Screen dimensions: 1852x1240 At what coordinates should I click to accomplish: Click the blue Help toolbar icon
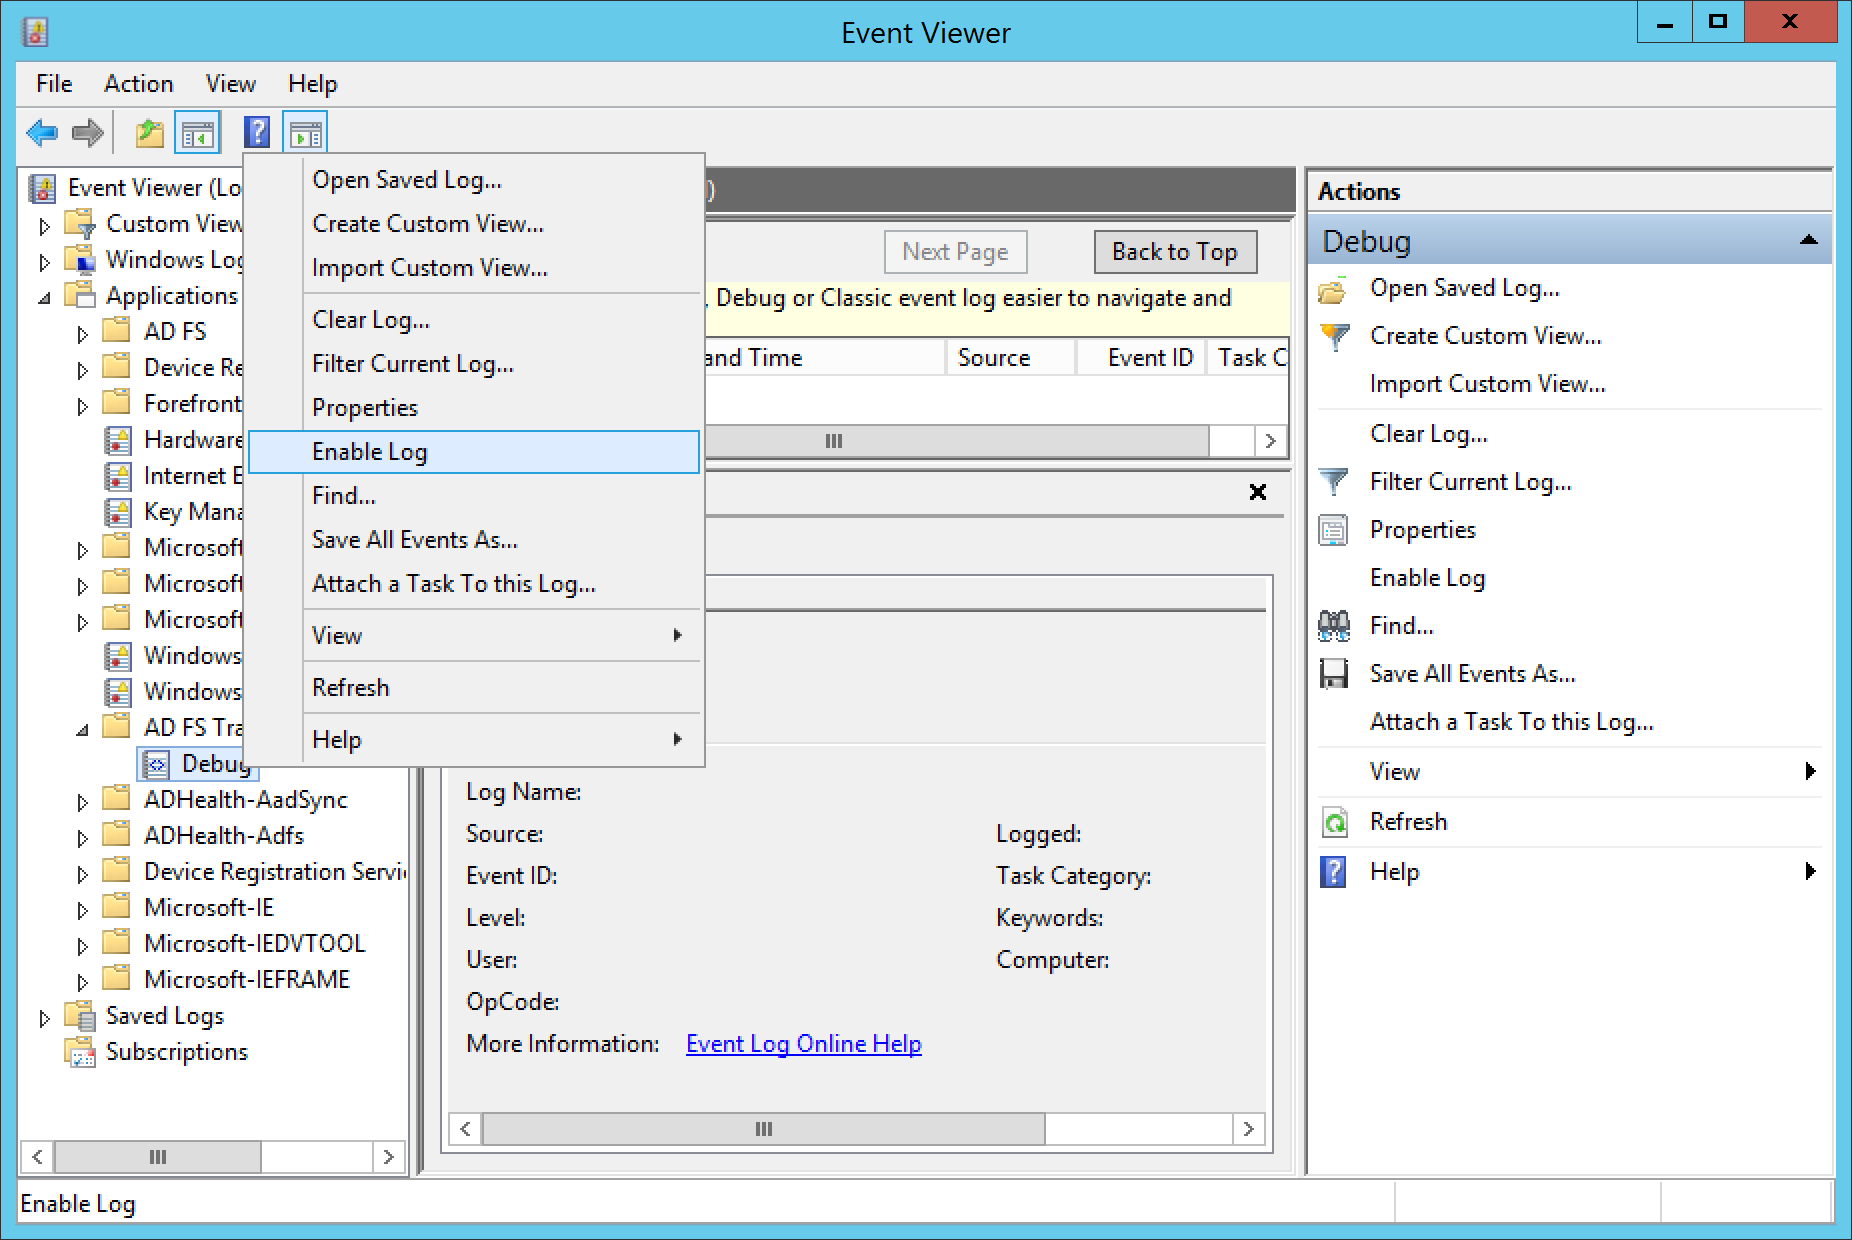(x=257, y=132)
